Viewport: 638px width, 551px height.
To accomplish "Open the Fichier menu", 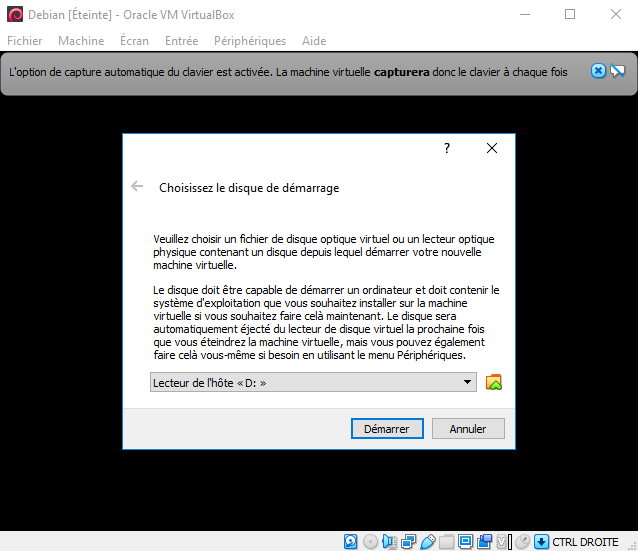I will pos(25,41).
